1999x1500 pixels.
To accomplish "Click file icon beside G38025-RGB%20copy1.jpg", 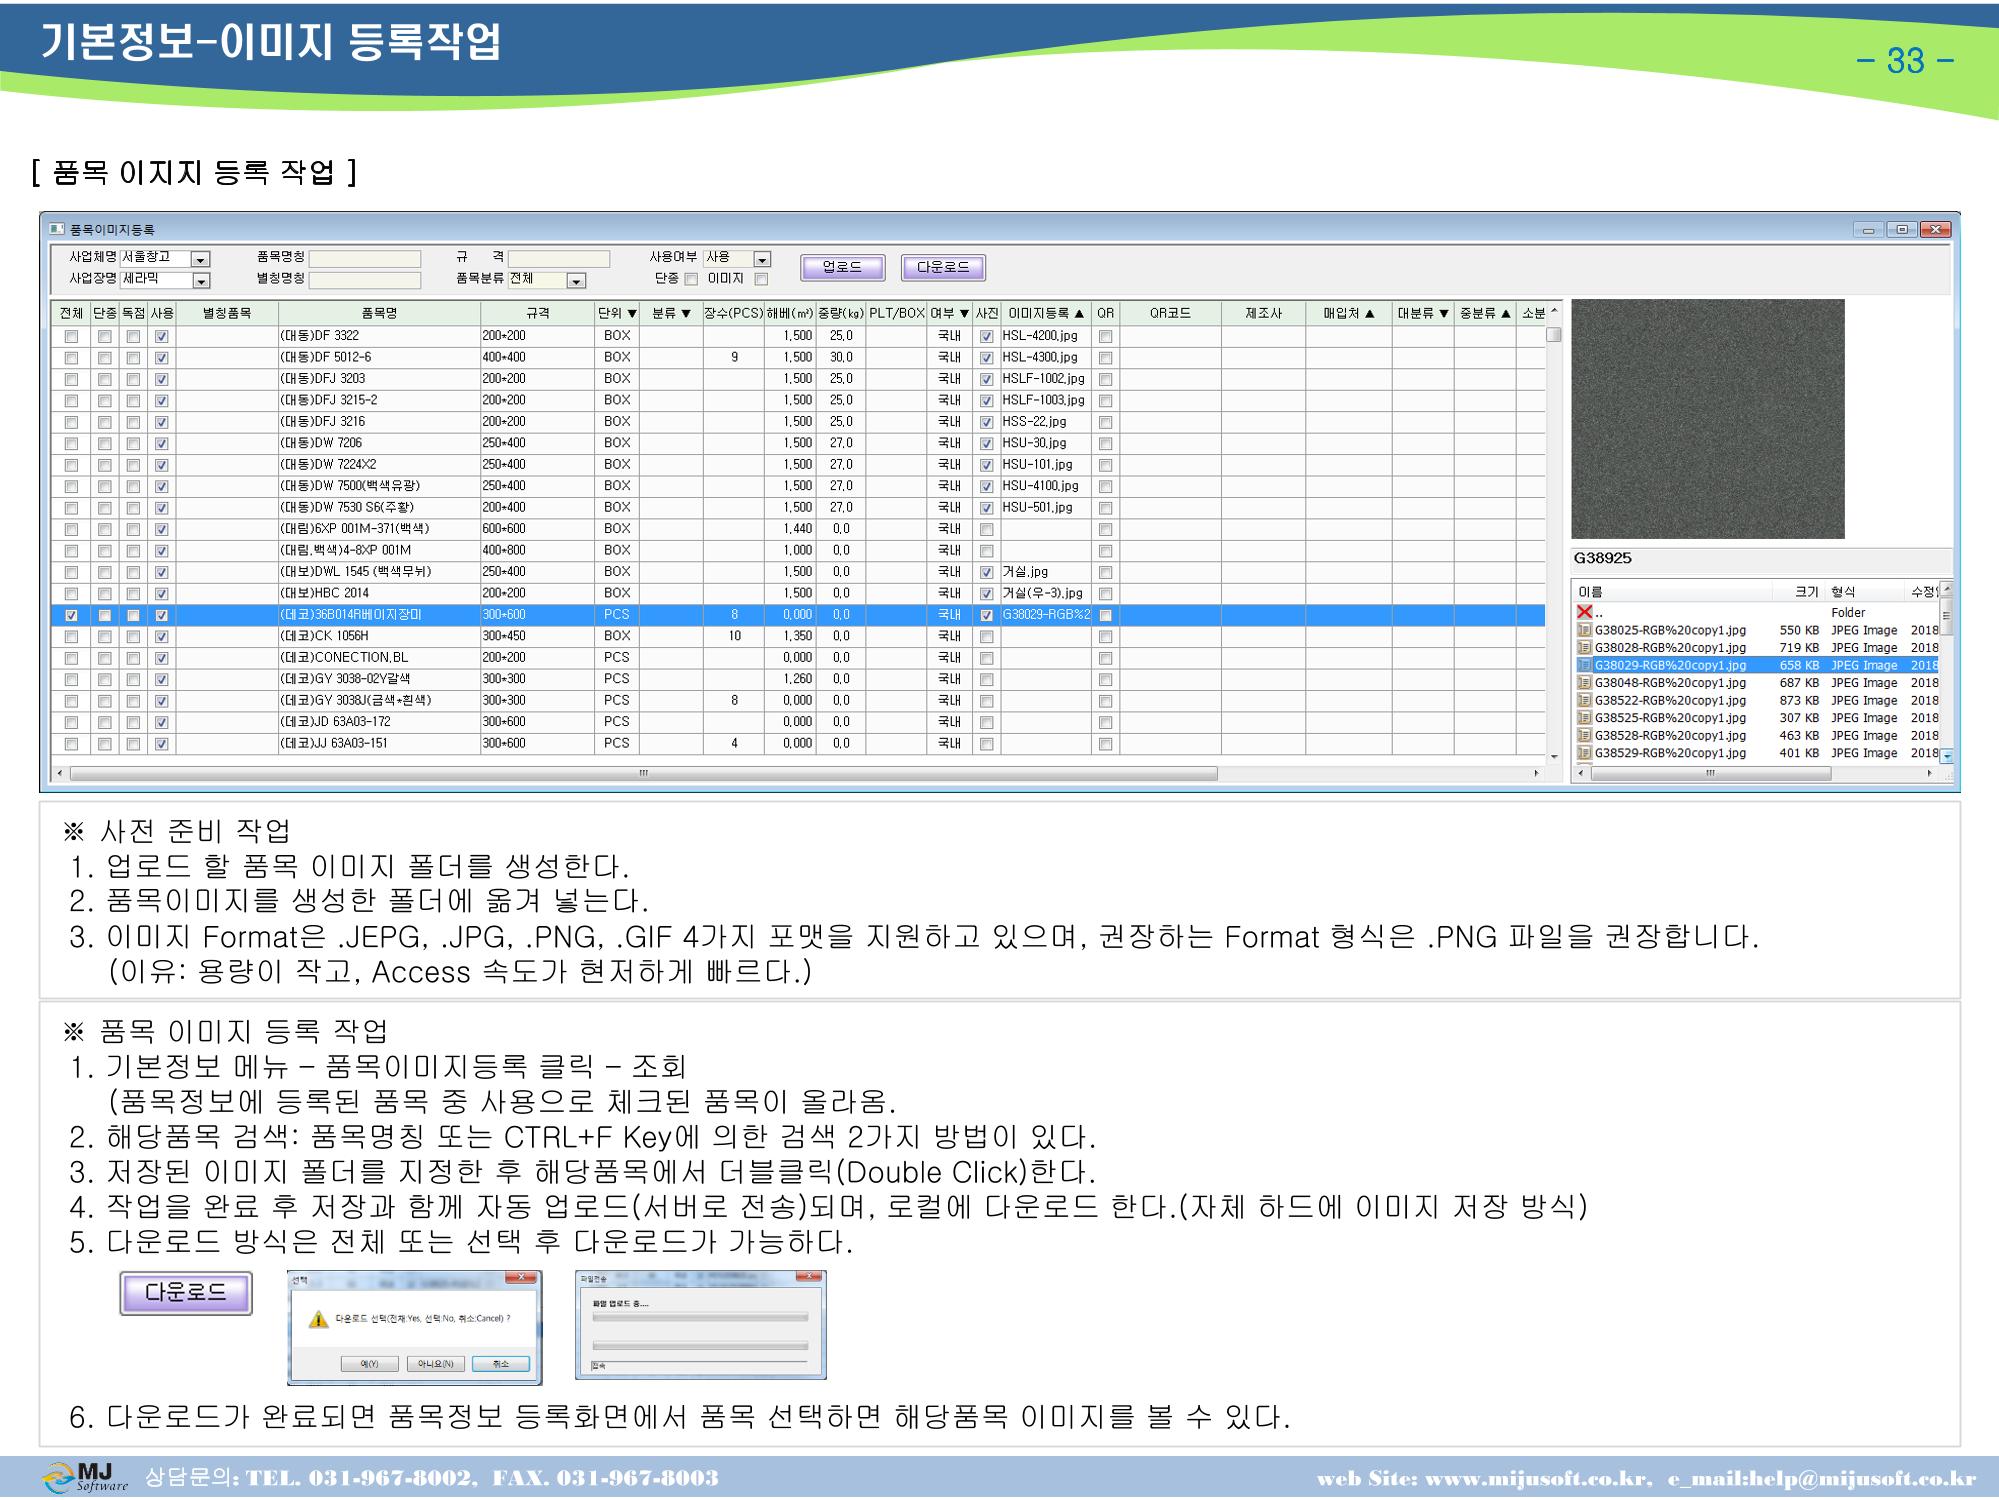I will coord(1584,630).
